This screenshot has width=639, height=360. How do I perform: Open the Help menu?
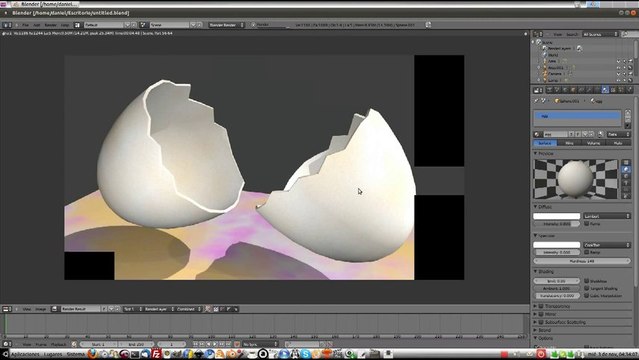[65, 25]
